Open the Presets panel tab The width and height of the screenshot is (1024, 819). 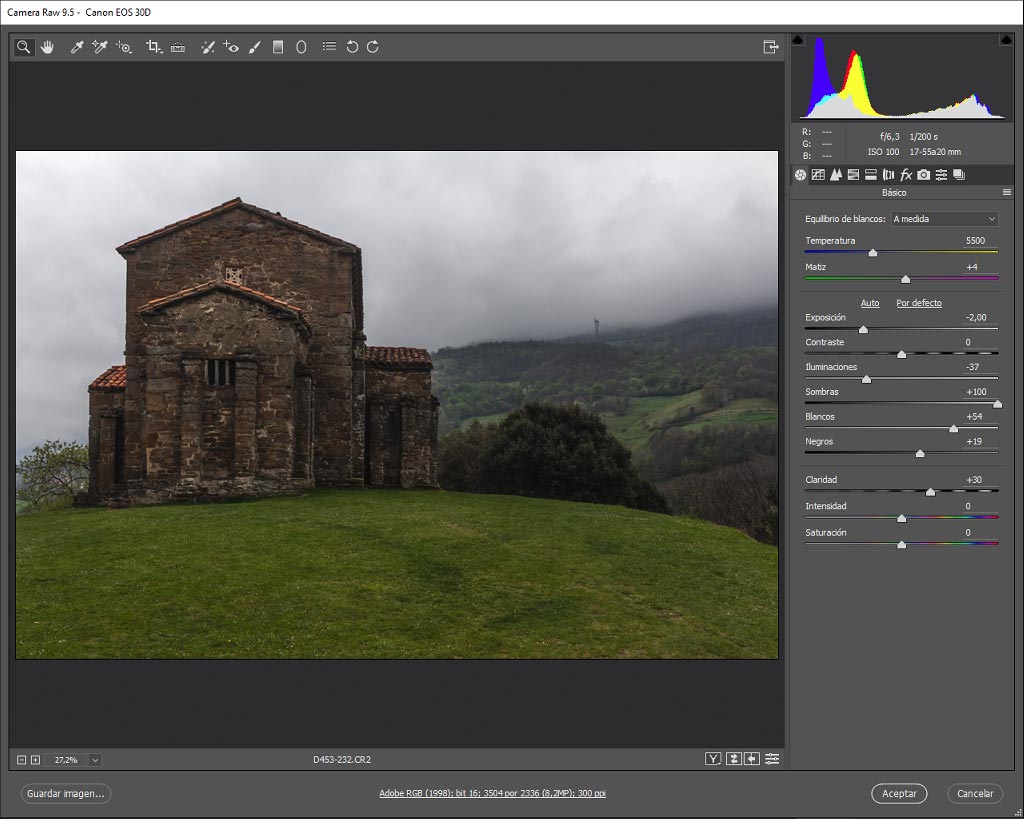[x=941, y=174]
